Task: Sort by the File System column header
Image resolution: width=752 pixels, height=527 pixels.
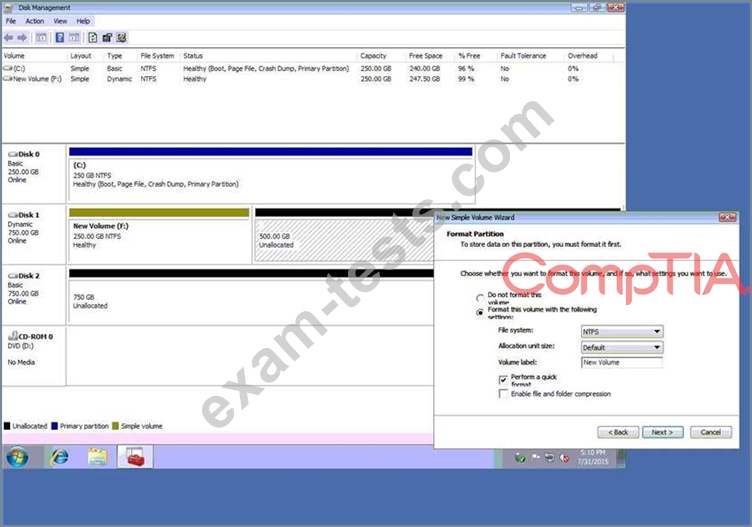Action: point(157,56)
